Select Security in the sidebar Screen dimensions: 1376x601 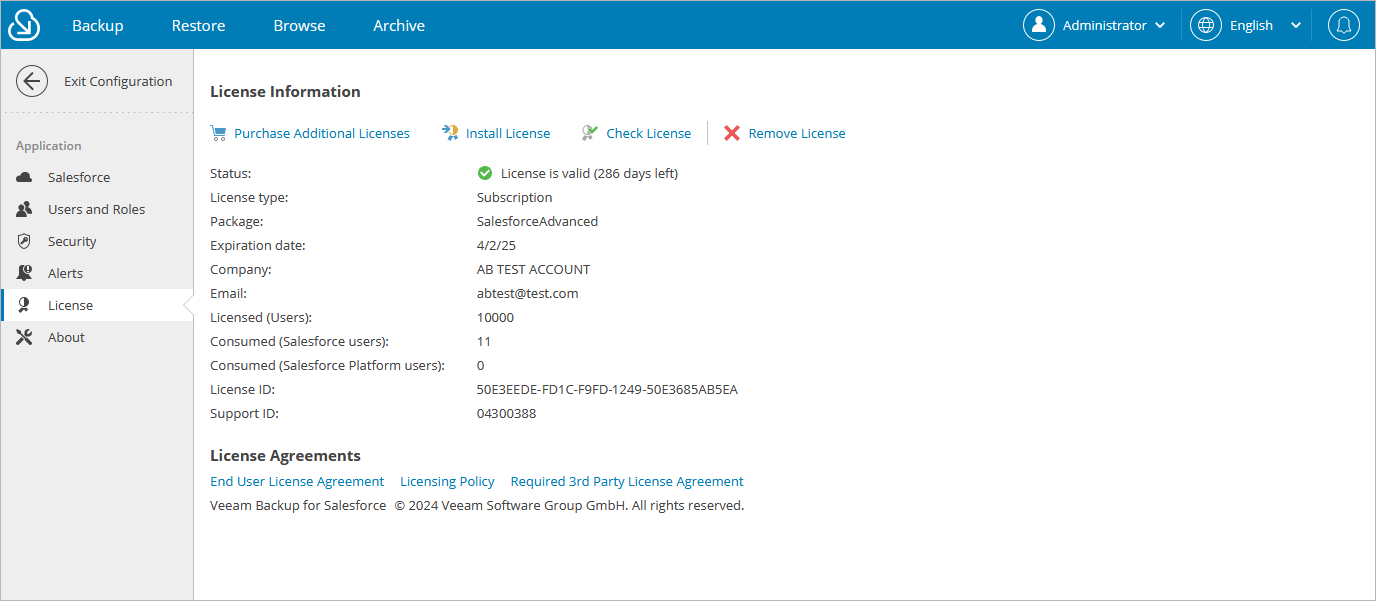click(x=97, y=241)
